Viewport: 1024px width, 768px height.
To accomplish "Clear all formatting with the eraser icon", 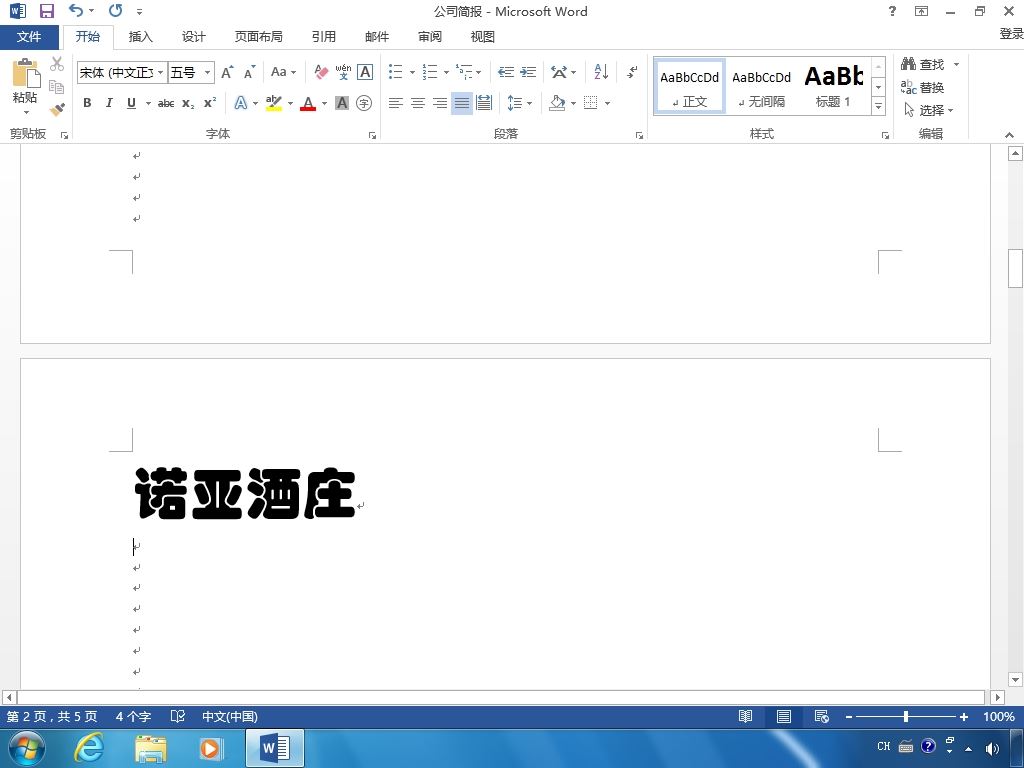I will (x=321, y=72).
